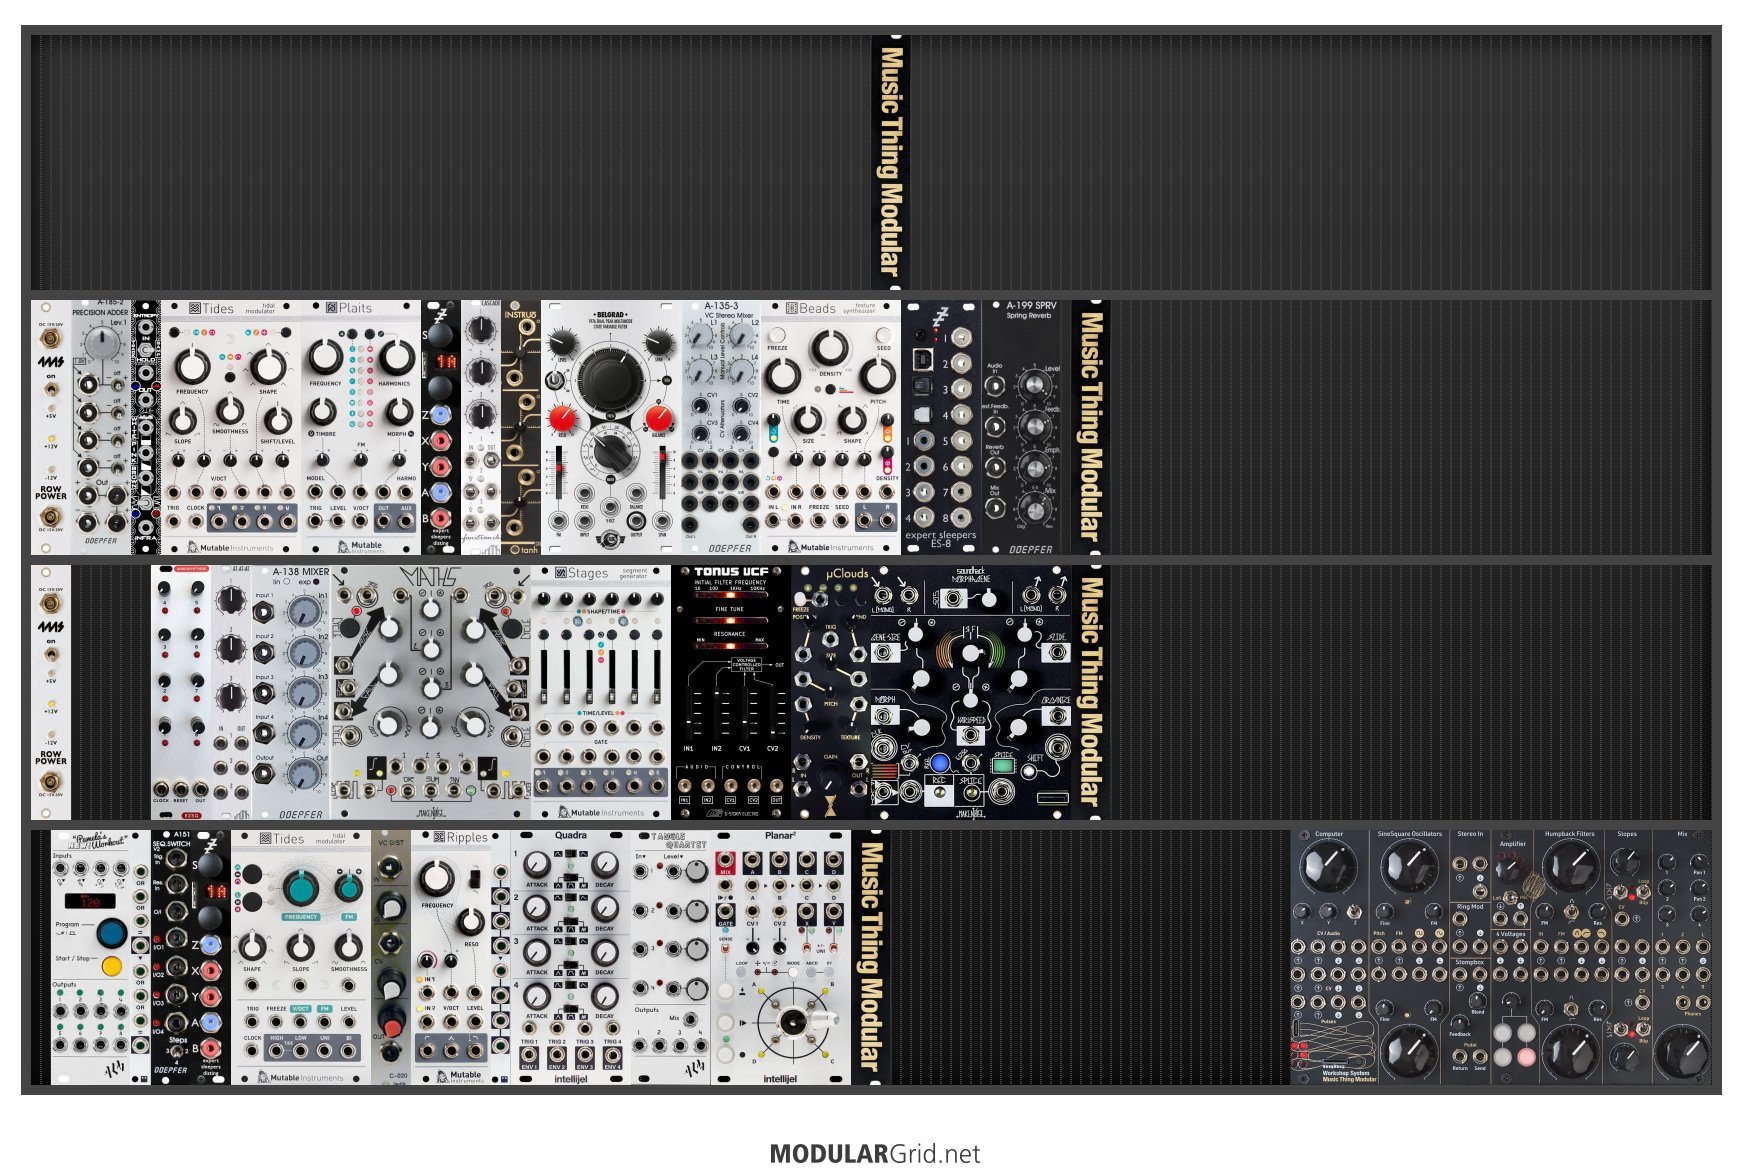Screen dimensions: 1752x1175
Task: Click the A-138 Mixer In1 knob
Action: coord(303,612)
